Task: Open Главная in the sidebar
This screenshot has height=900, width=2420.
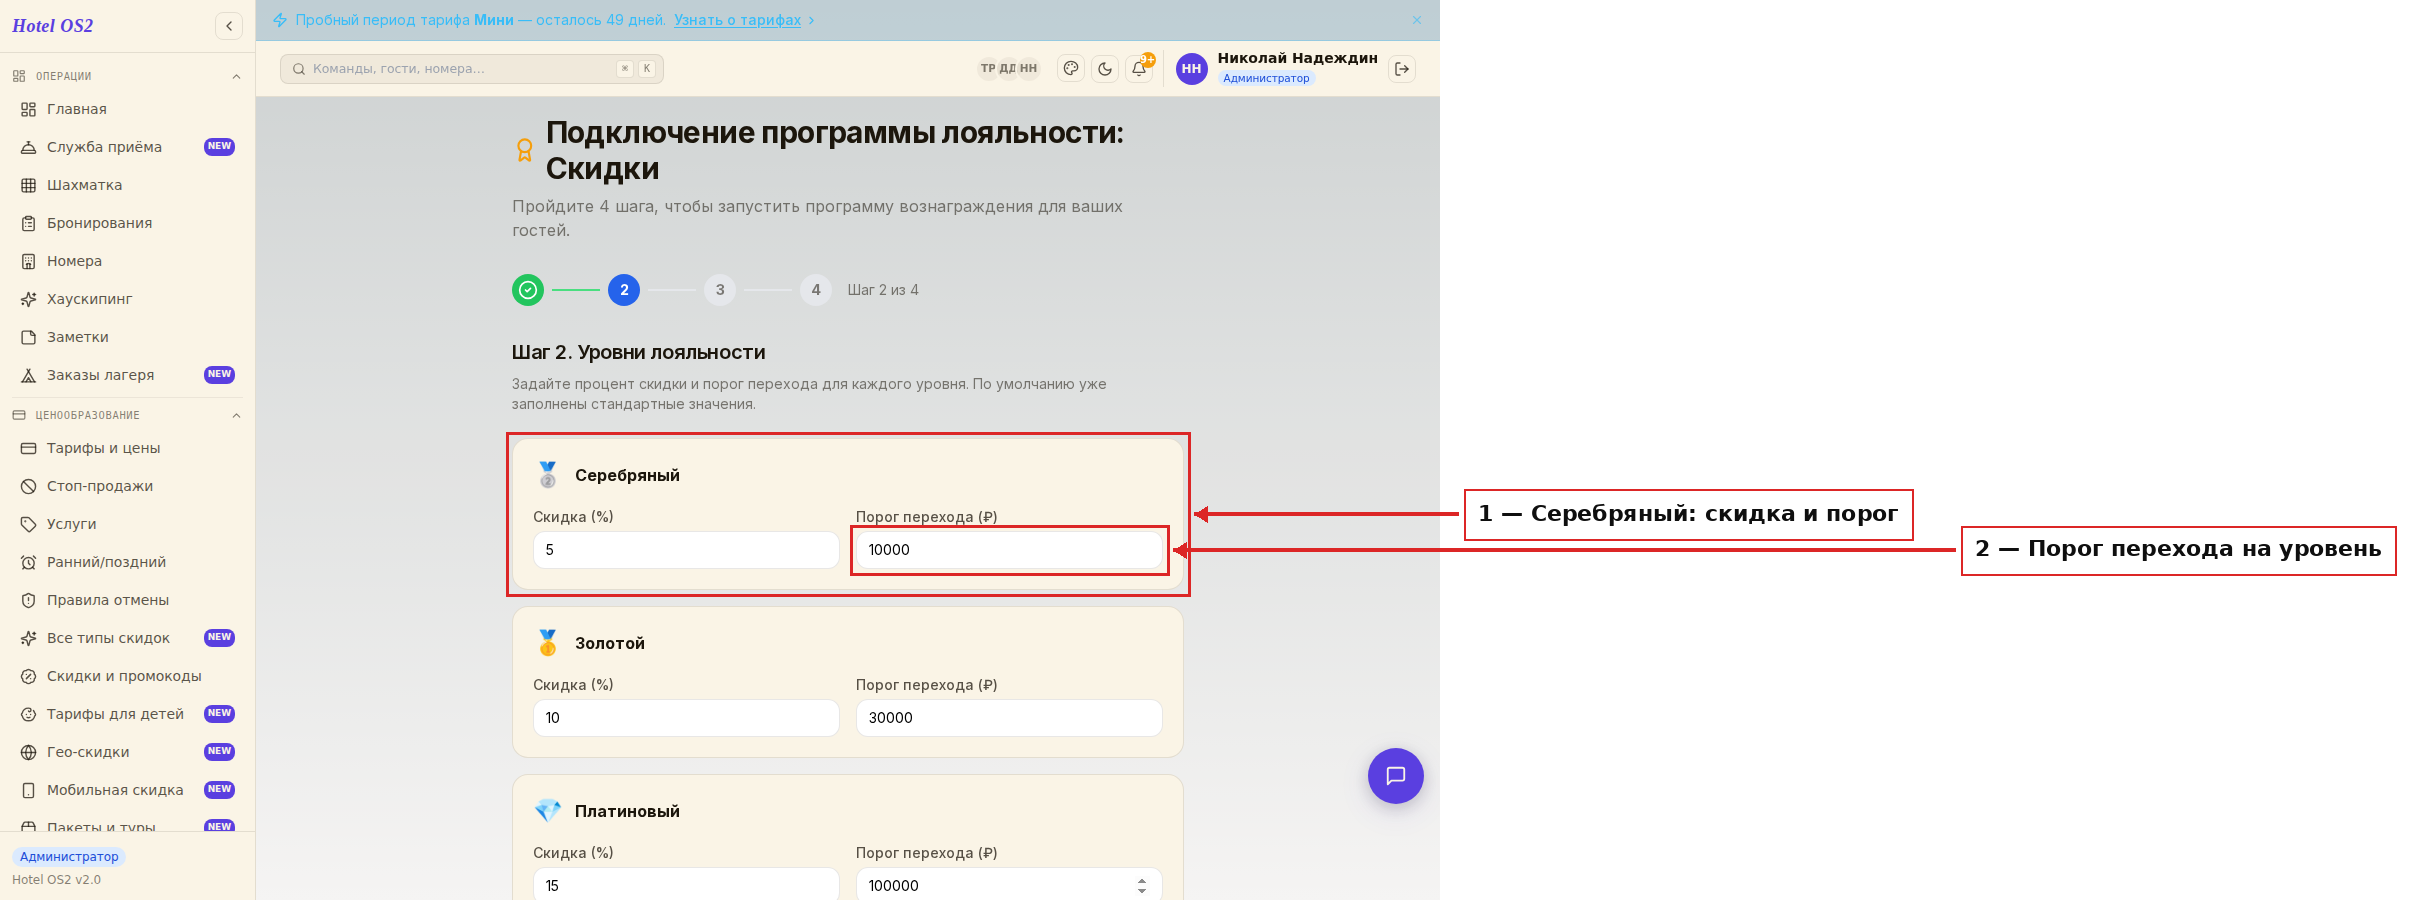Action: coord(127,109)
